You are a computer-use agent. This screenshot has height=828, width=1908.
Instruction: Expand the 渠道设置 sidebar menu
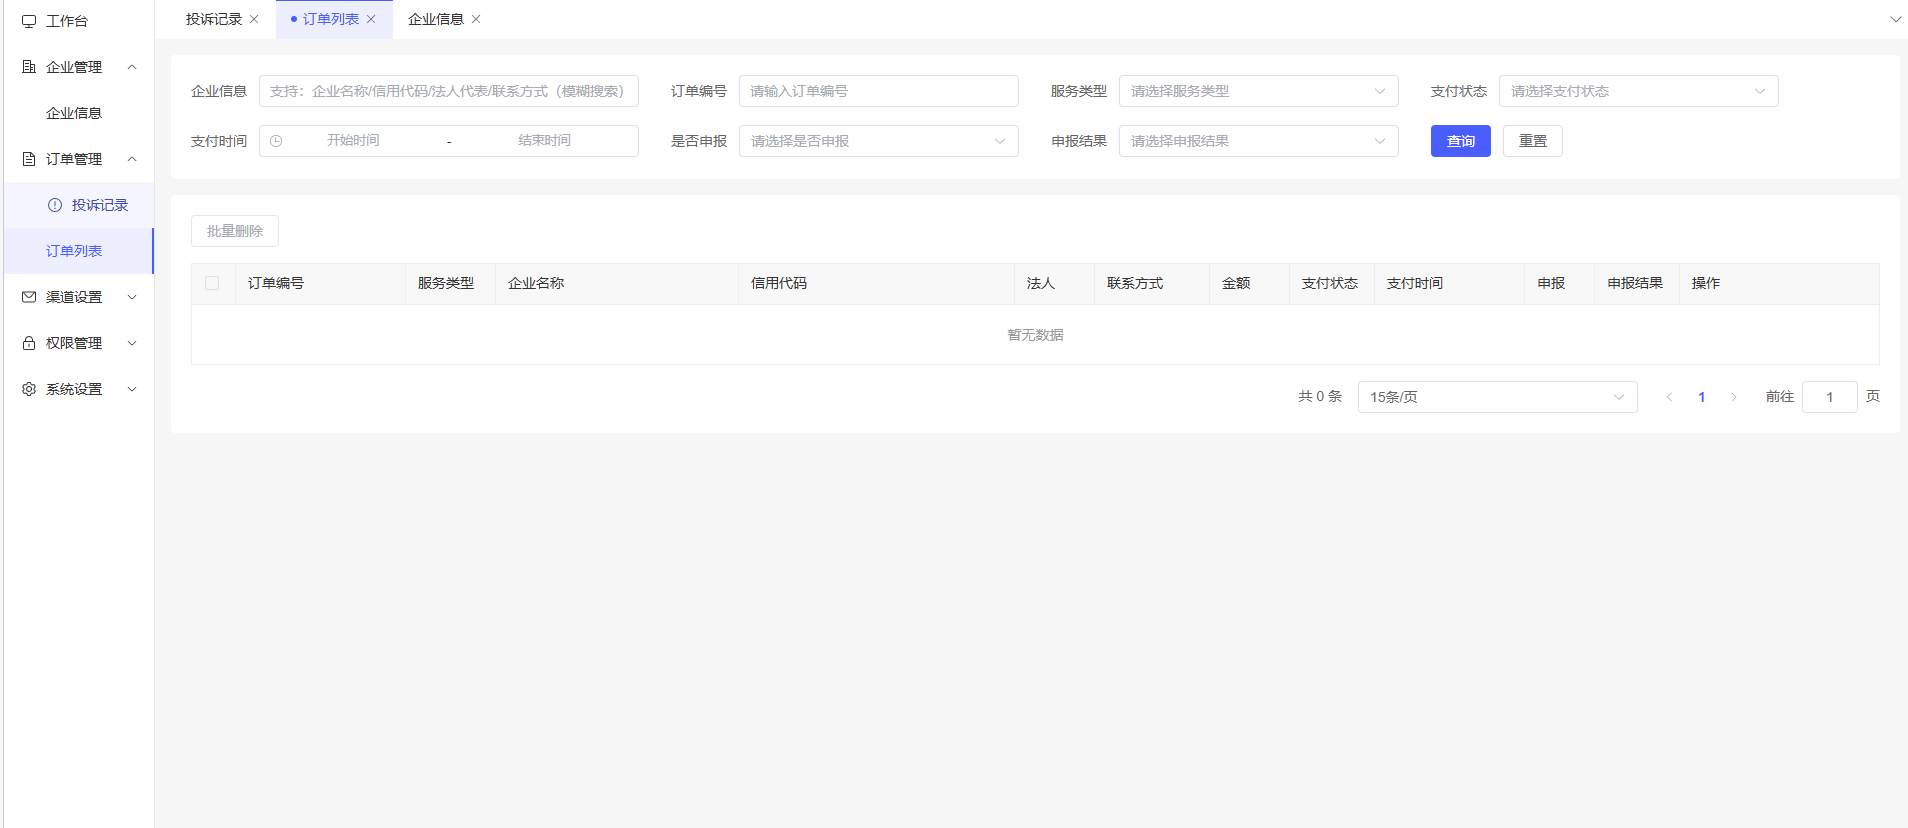78,297
